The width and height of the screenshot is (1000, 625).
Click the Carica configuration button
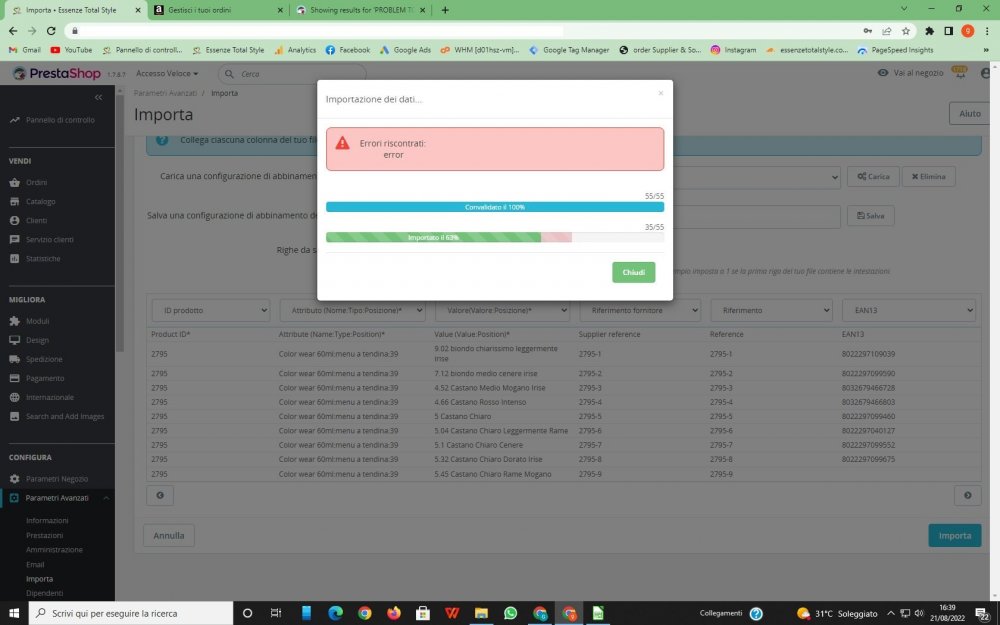click(873, 177)
